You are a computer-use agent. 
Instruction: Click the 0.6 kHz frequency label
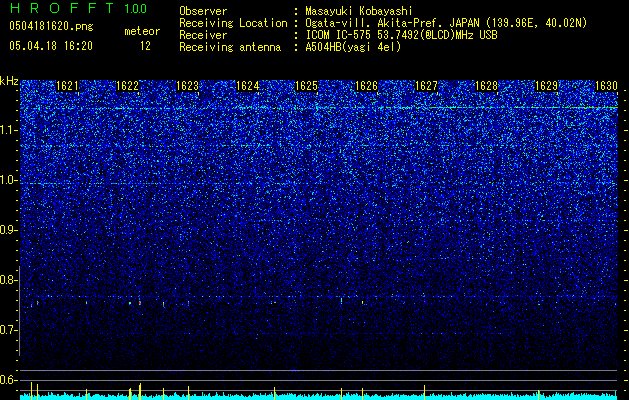pos(8,380)
